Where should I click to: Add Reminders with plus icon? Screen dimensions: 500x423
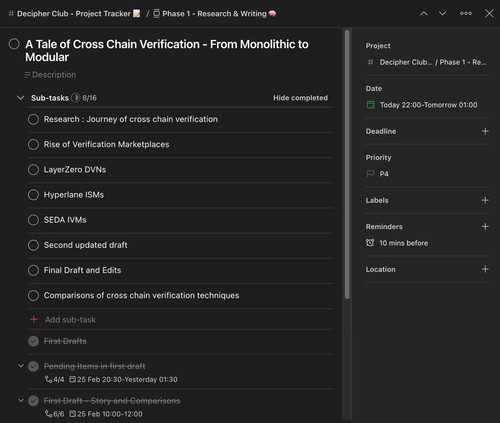click(x=485, y=227)
